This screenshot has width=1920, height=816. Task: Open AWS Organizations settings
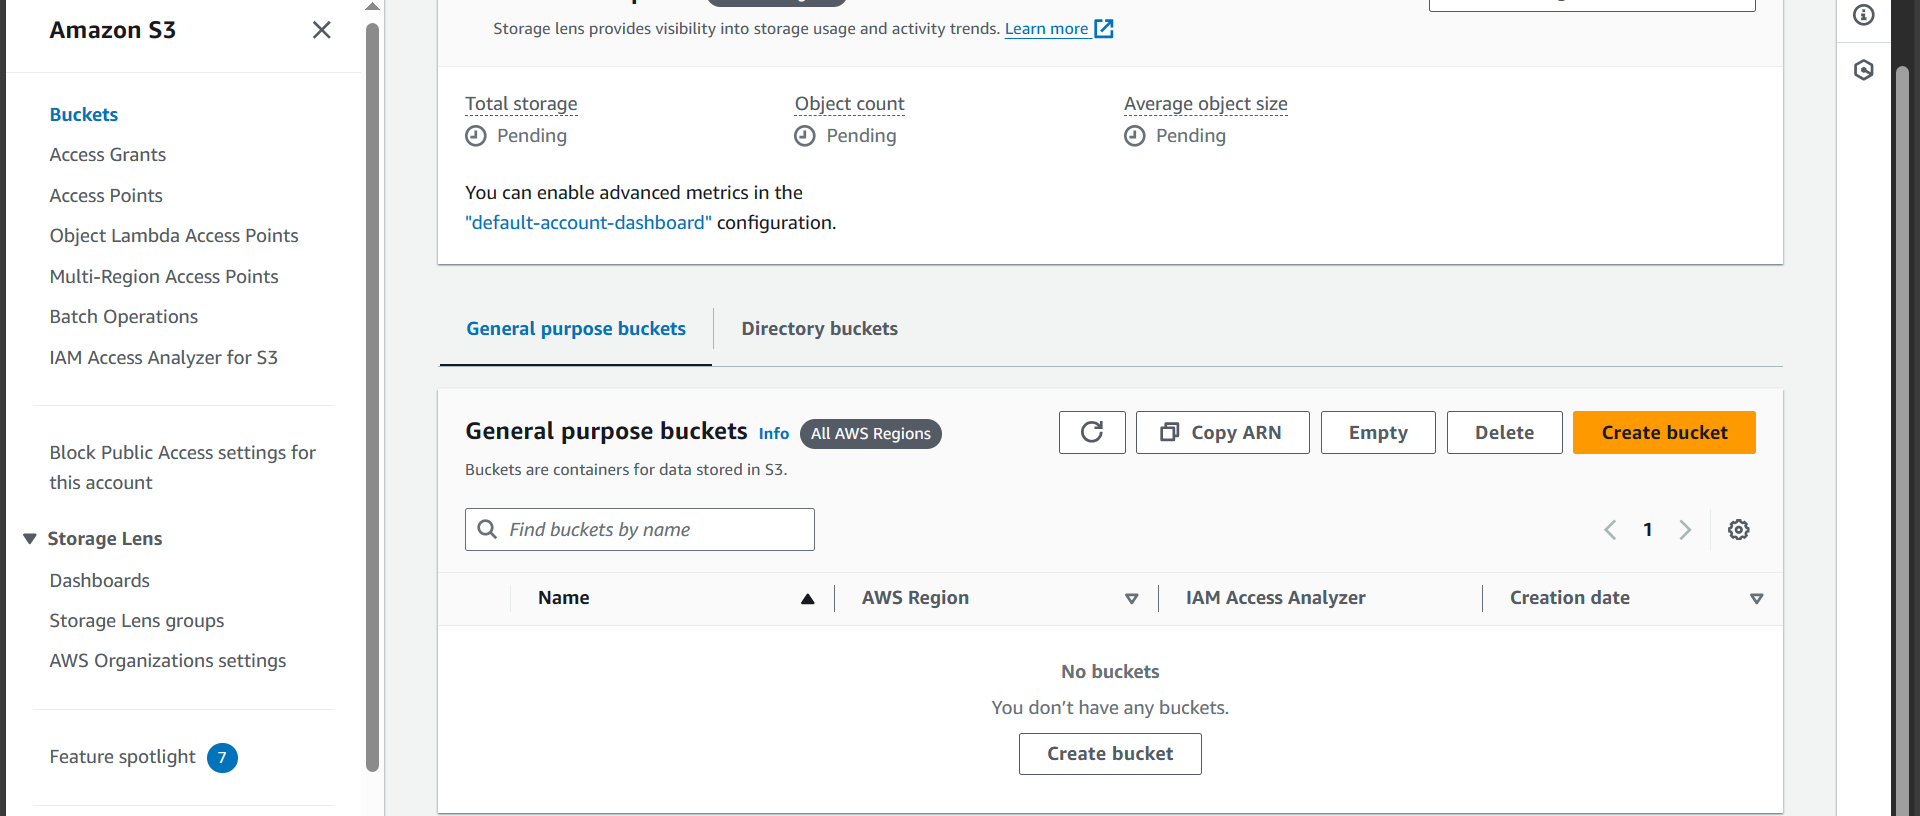(168, 661)
